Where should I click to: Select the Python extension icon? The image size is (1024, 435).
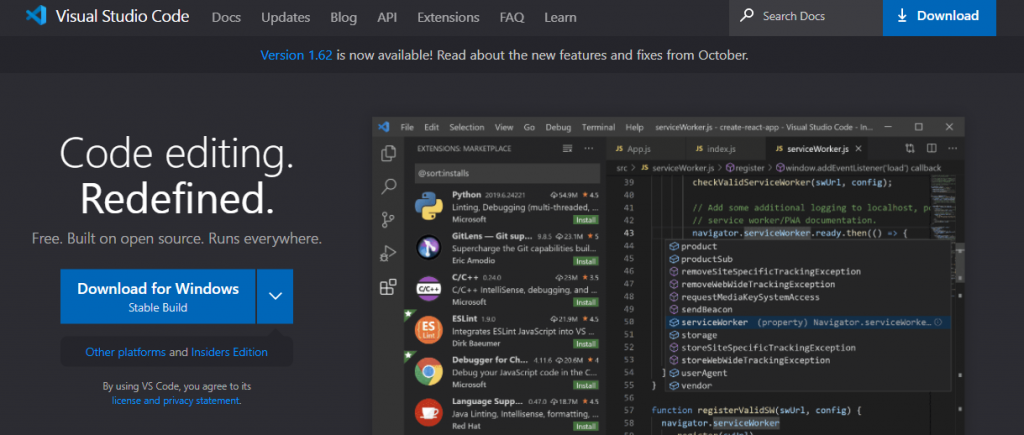pyautogui.click(x=429, y=207)
